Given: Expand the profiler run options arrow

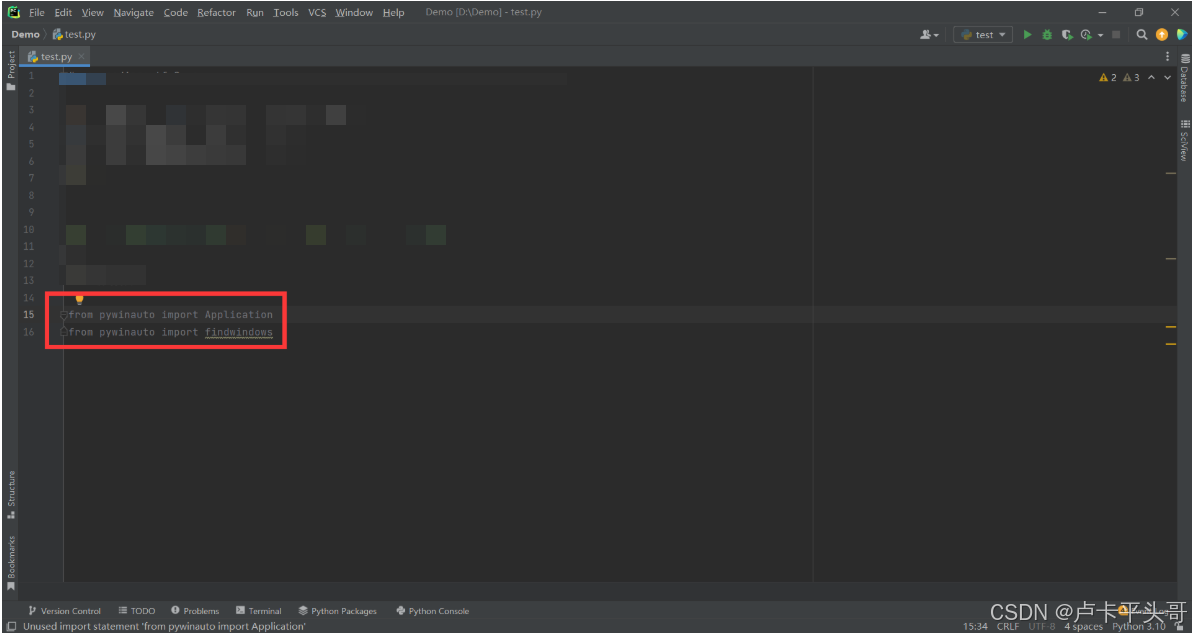Looking at the screenshot, I should pos(1100,35).
